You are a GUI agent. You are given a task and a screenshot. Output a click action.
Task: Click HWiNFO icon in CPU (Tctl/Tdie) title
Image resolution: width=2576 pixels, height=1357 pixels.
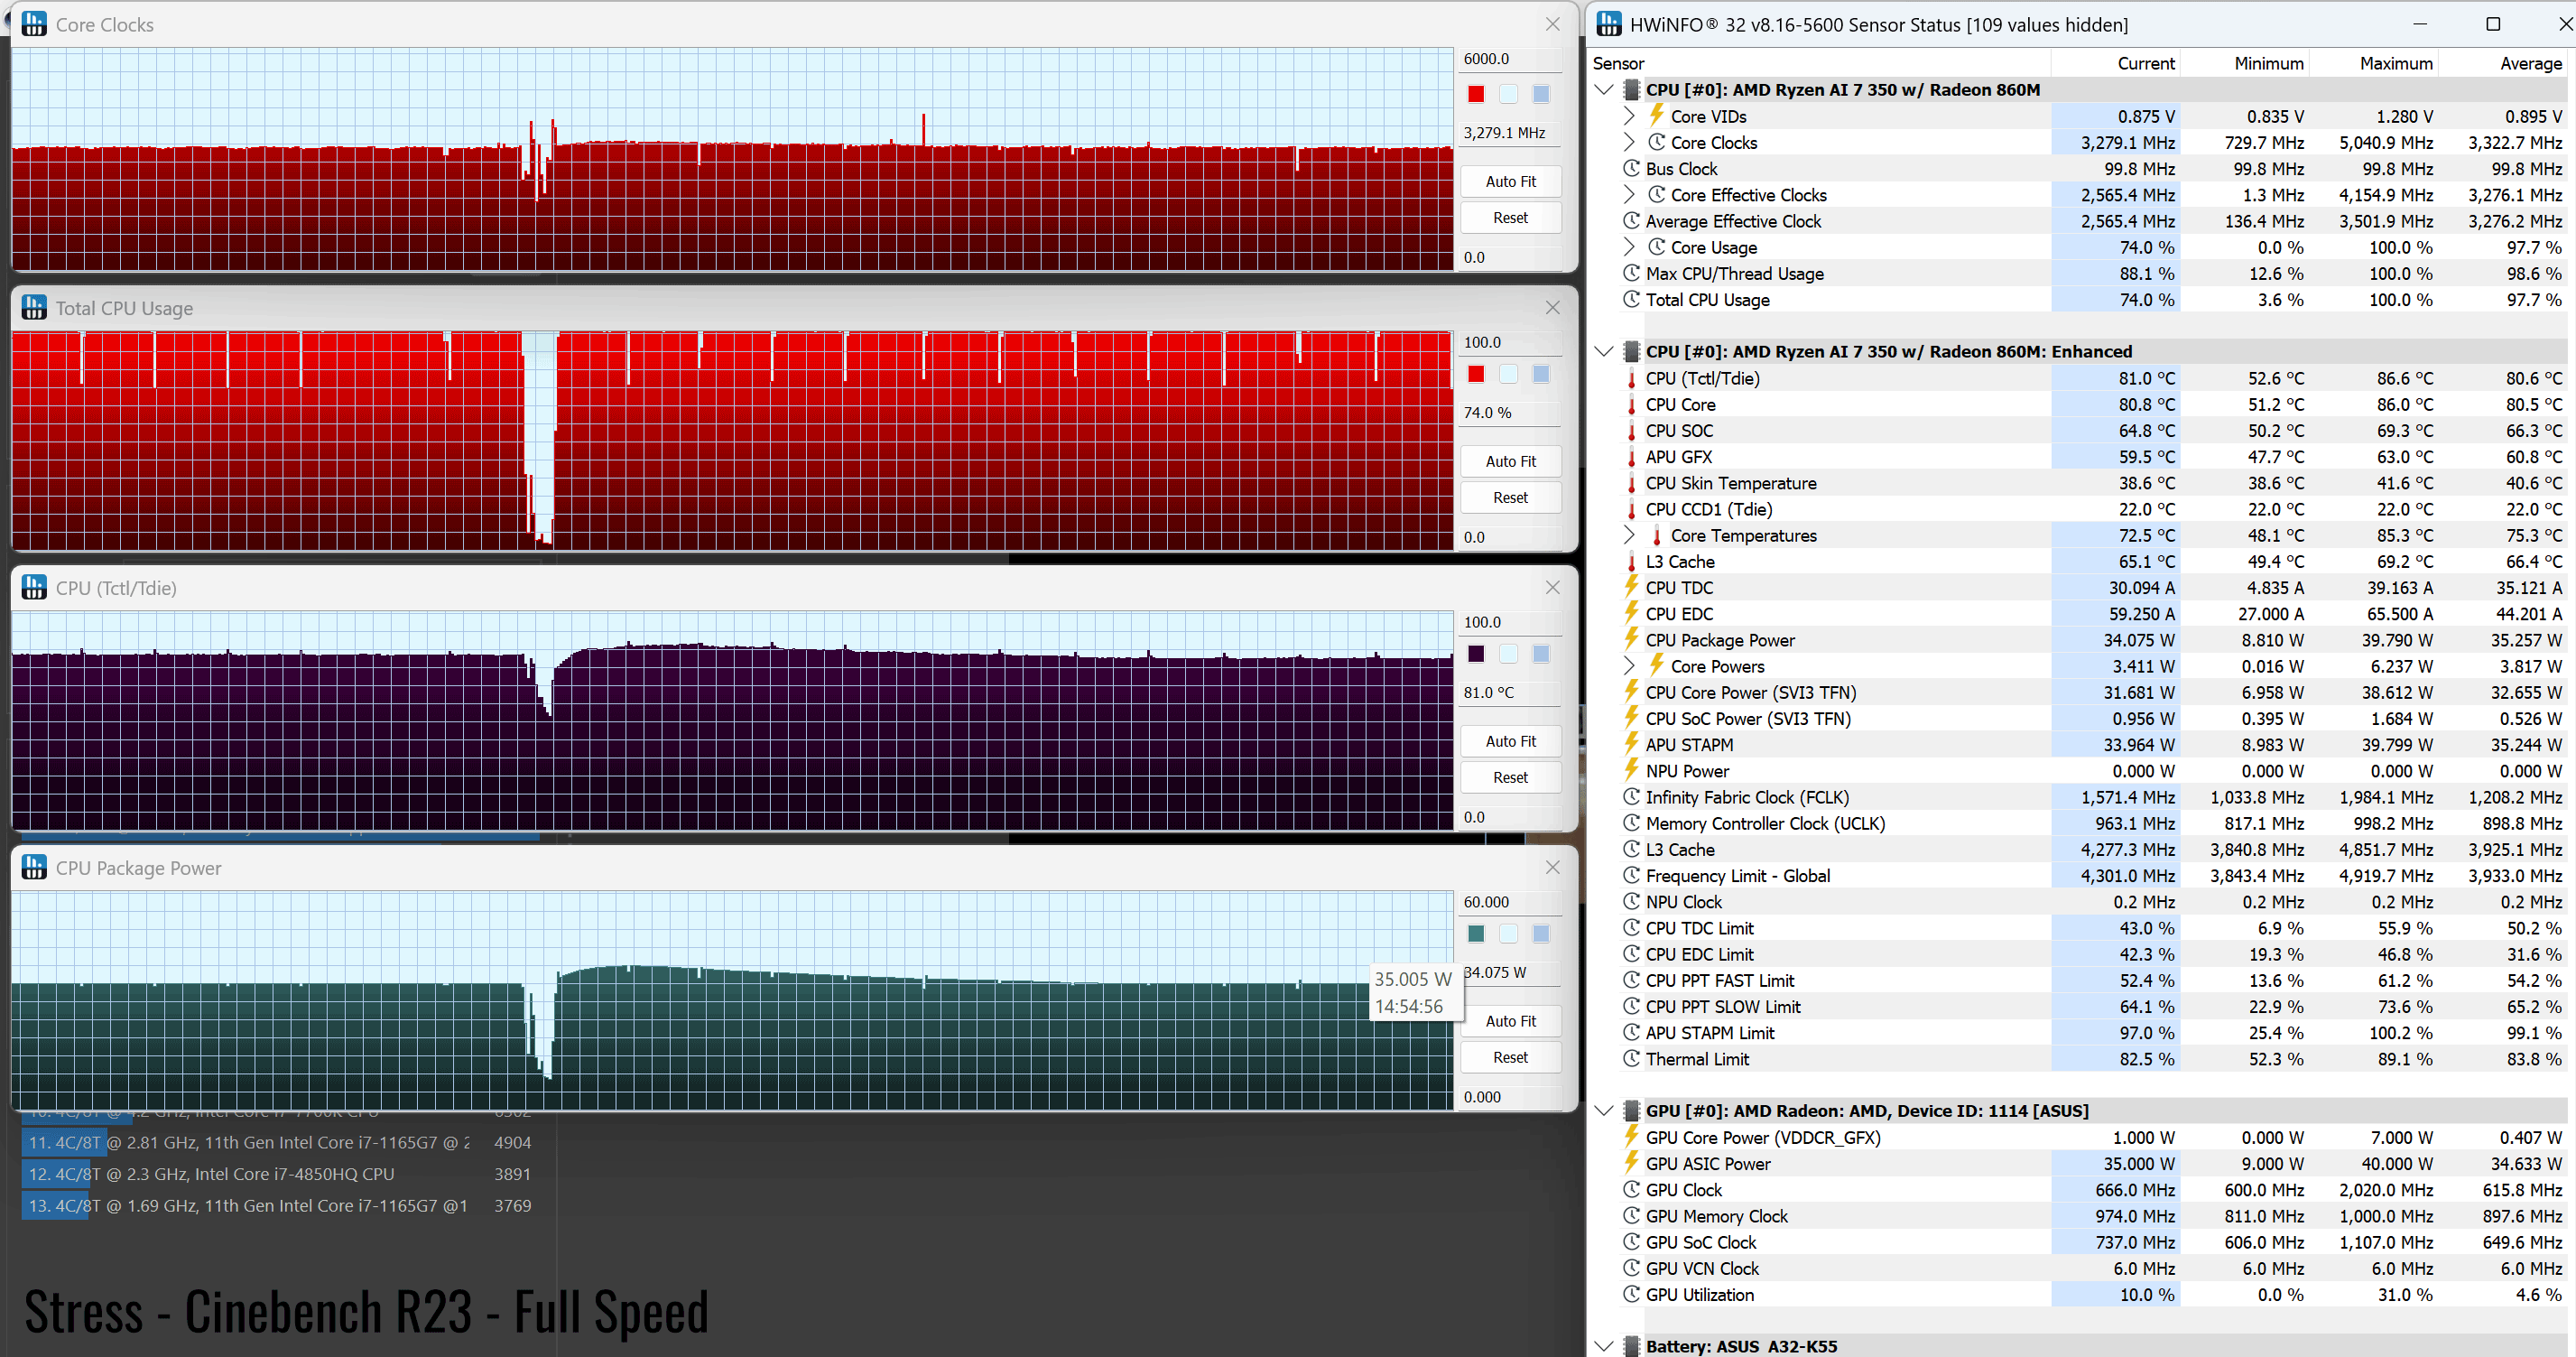(34, 588)
